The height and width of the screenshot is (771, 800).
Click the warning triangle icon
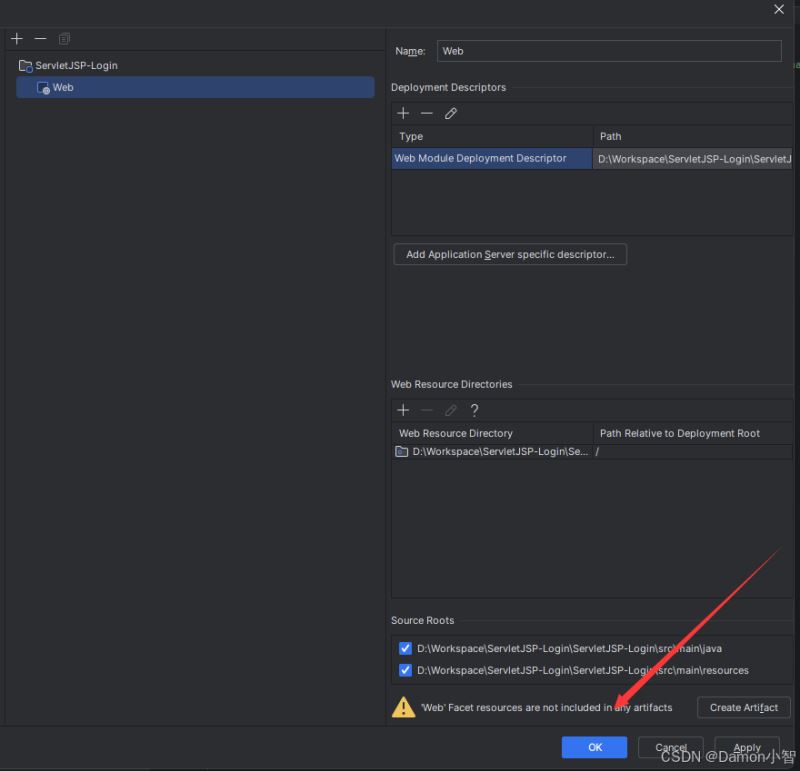pyautogui.click(x=403, y=707)
